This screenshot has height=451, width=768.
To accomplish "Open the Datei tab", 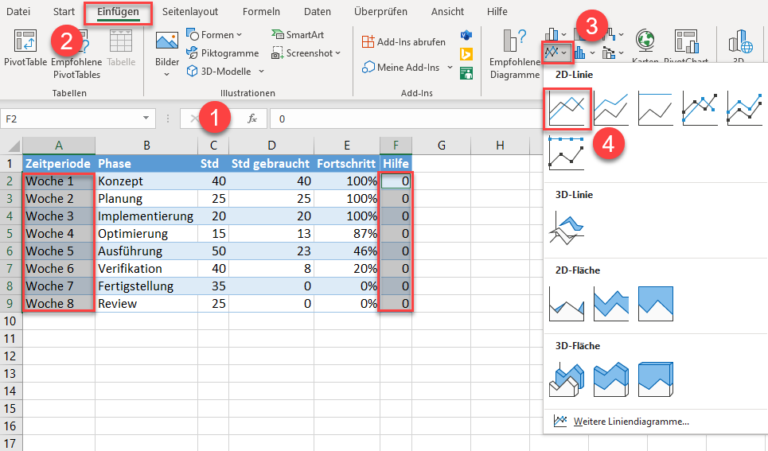I will click(x=18, y=11).
